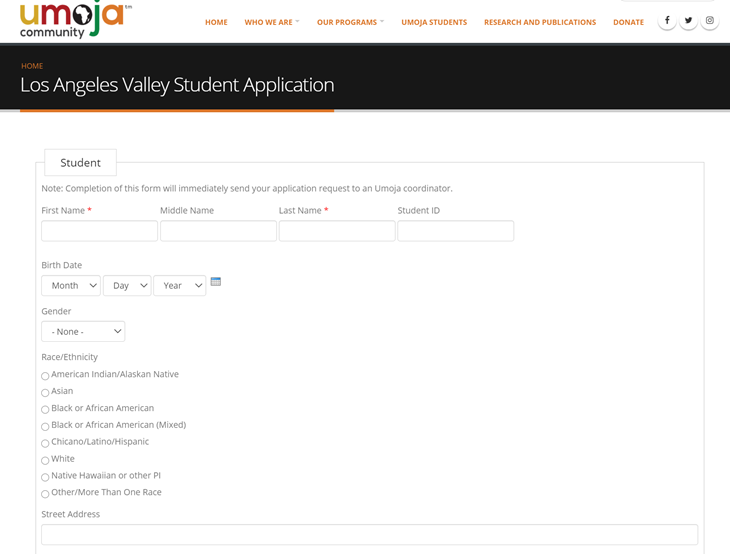Open the birth Day dropdown

pos(127,285)
